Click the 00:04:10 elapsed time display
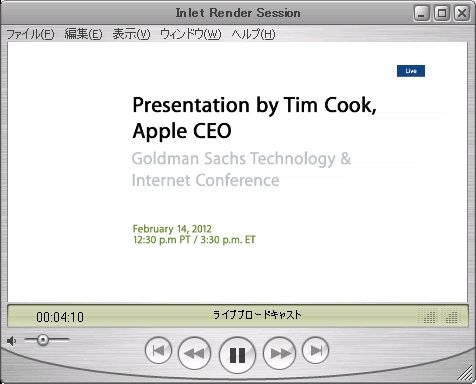 point(60,317)
